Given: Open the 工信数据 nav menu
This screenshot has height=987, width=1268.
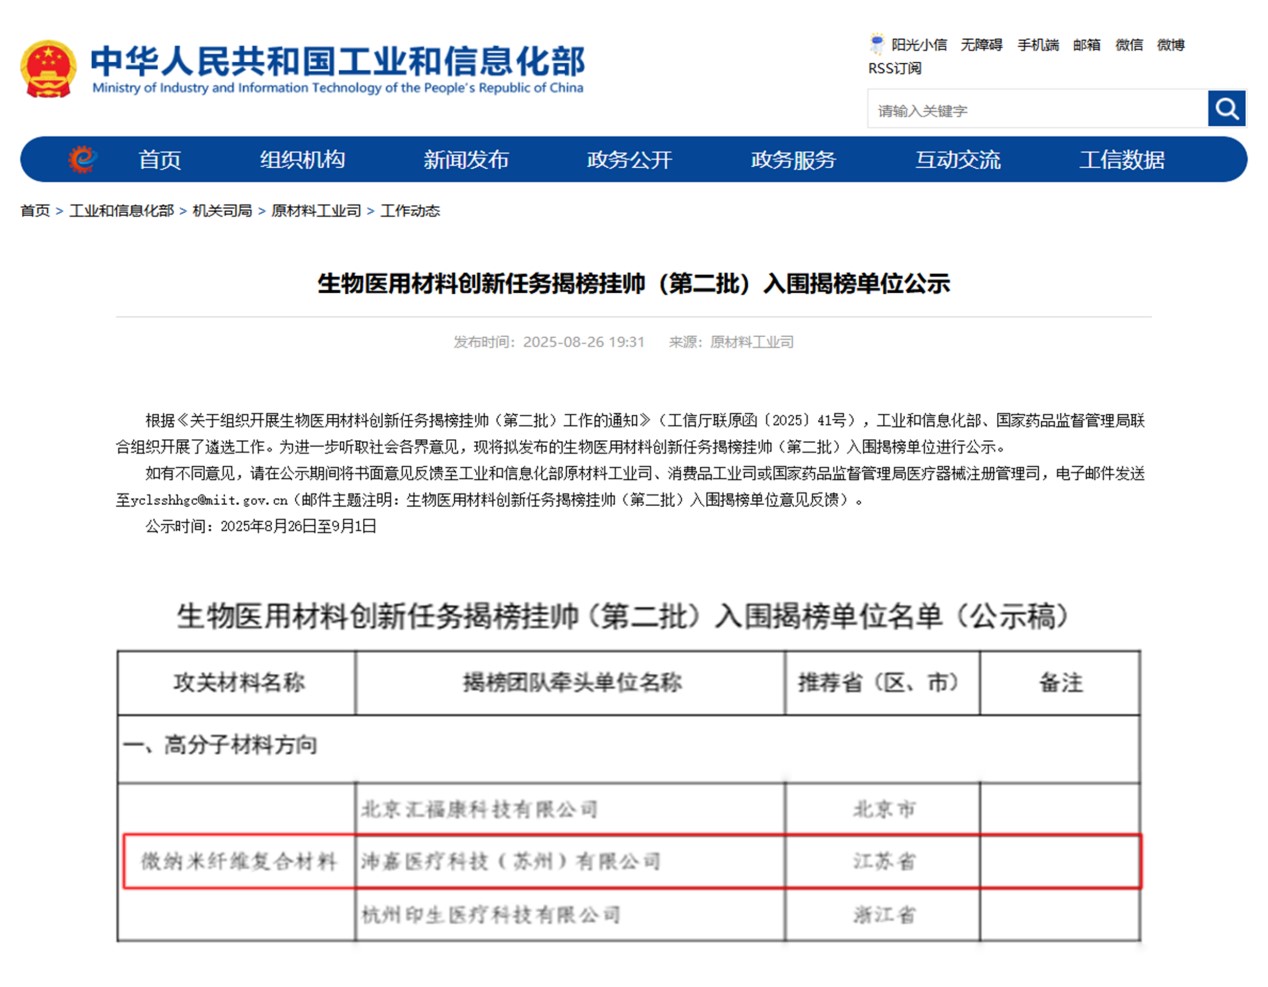Looking at the screenshot, I should tap(1122, 160).
